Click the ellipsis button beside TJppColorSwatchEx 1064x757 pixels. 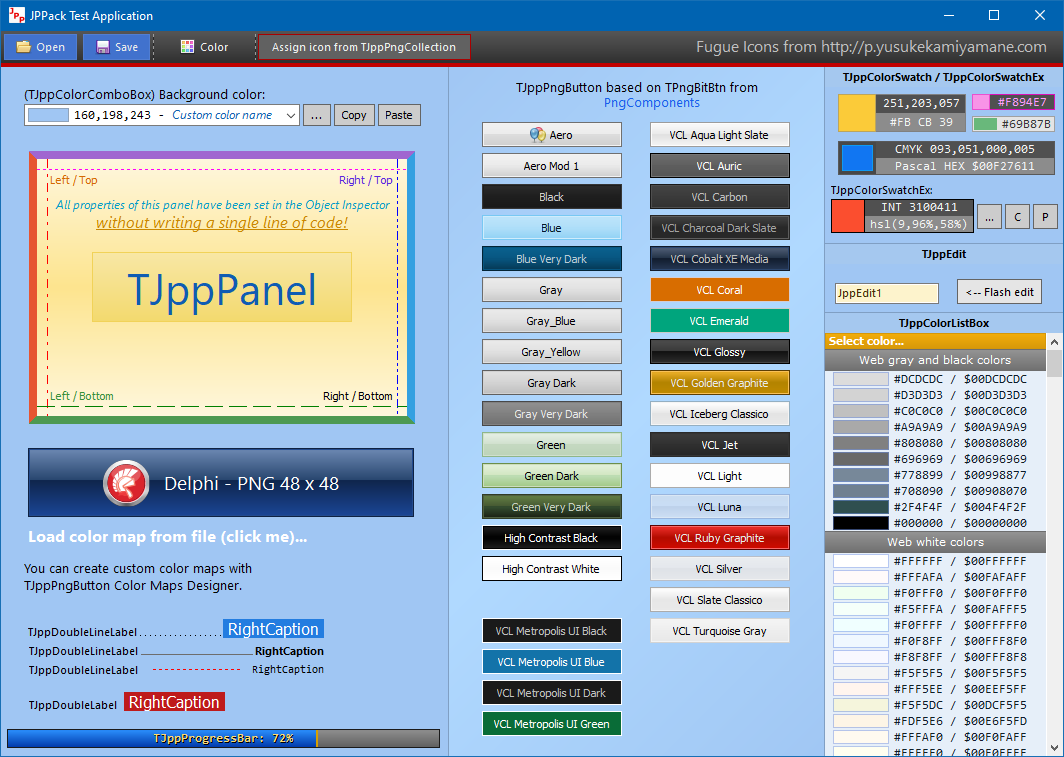tap(989, 216)
